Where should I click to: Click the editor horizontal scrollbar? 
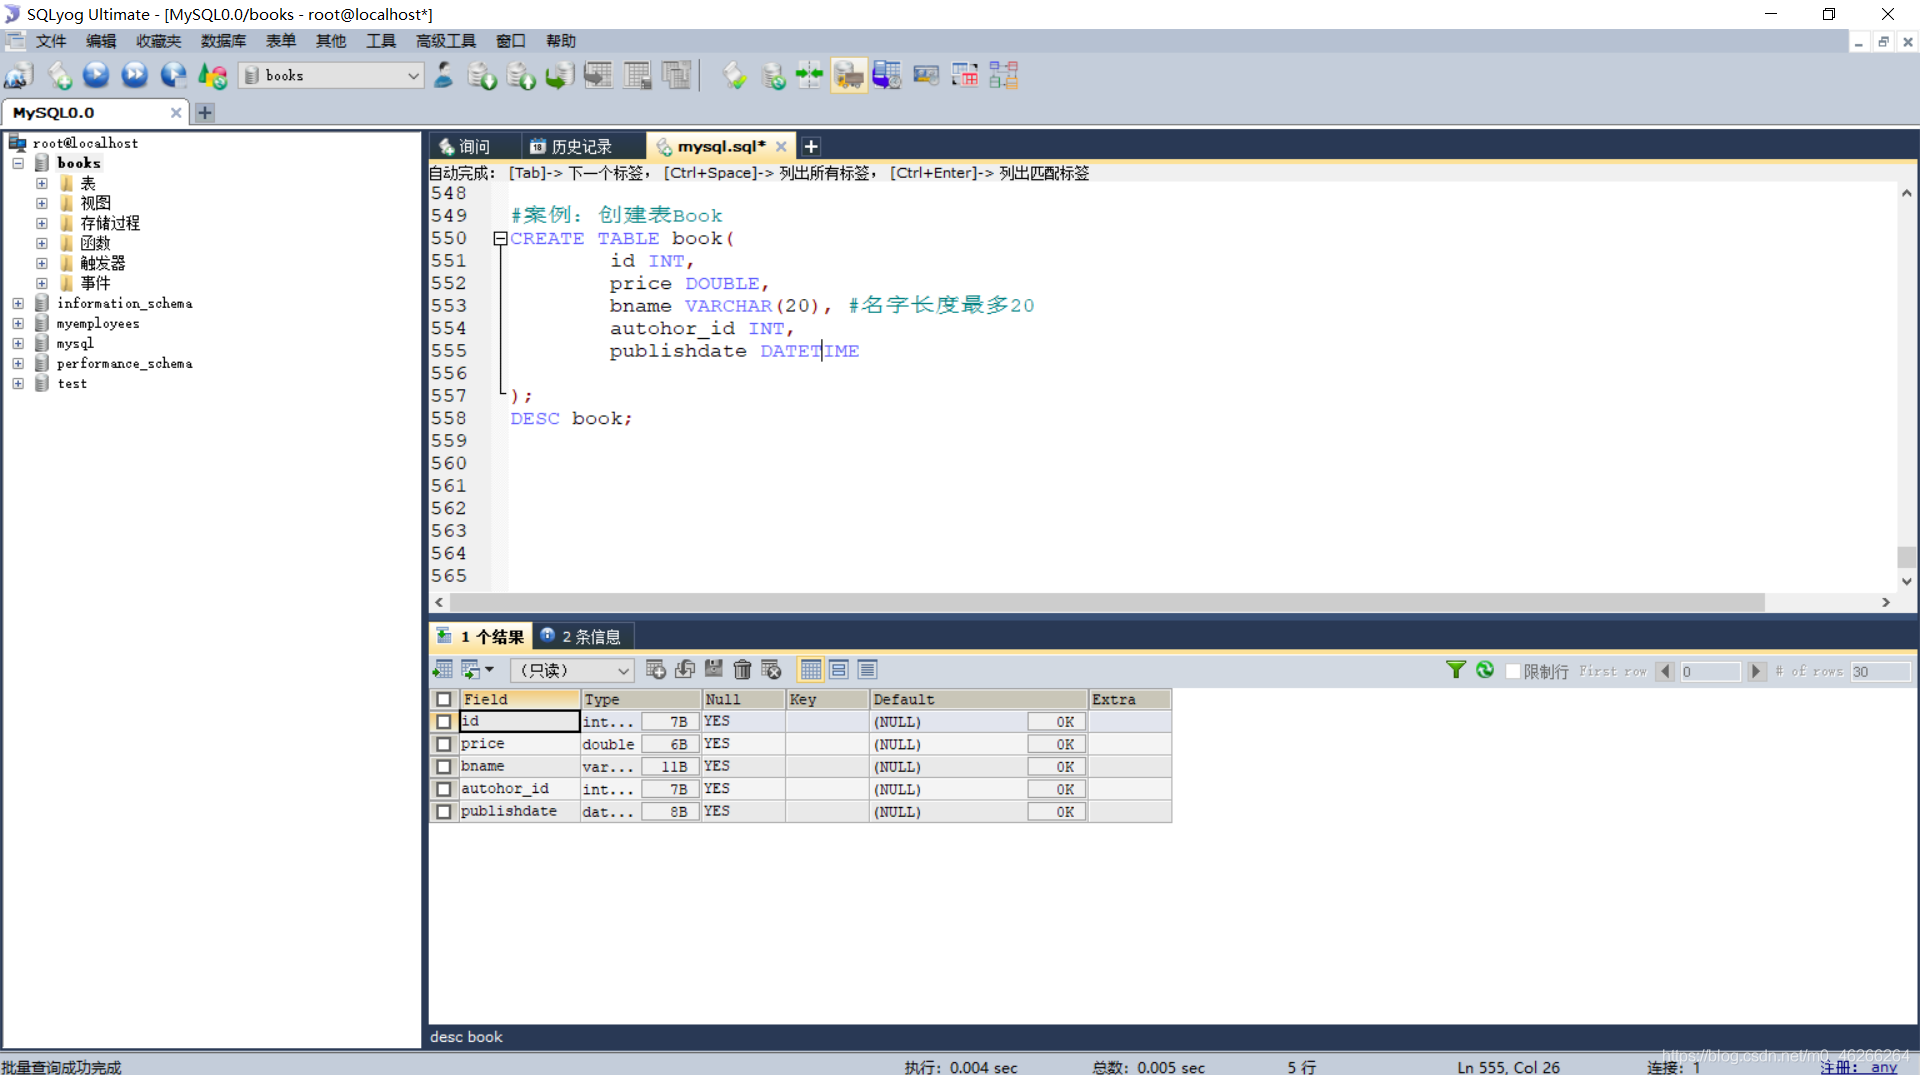(x=1107, y=602)
